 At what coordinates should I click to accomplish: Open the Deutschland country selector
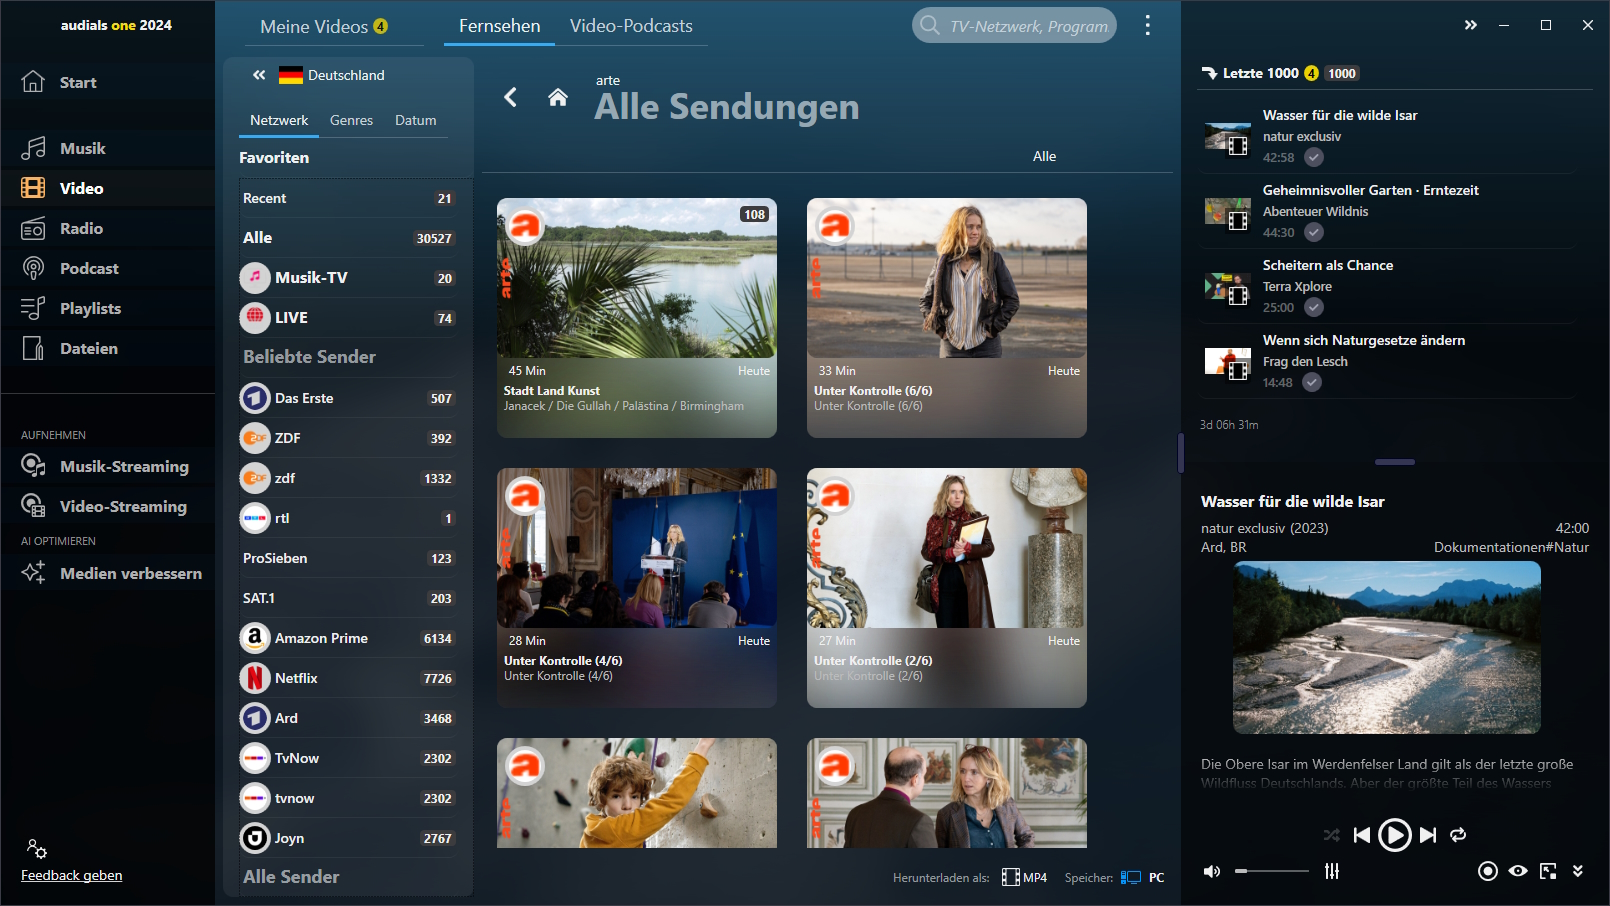point(332,75)
